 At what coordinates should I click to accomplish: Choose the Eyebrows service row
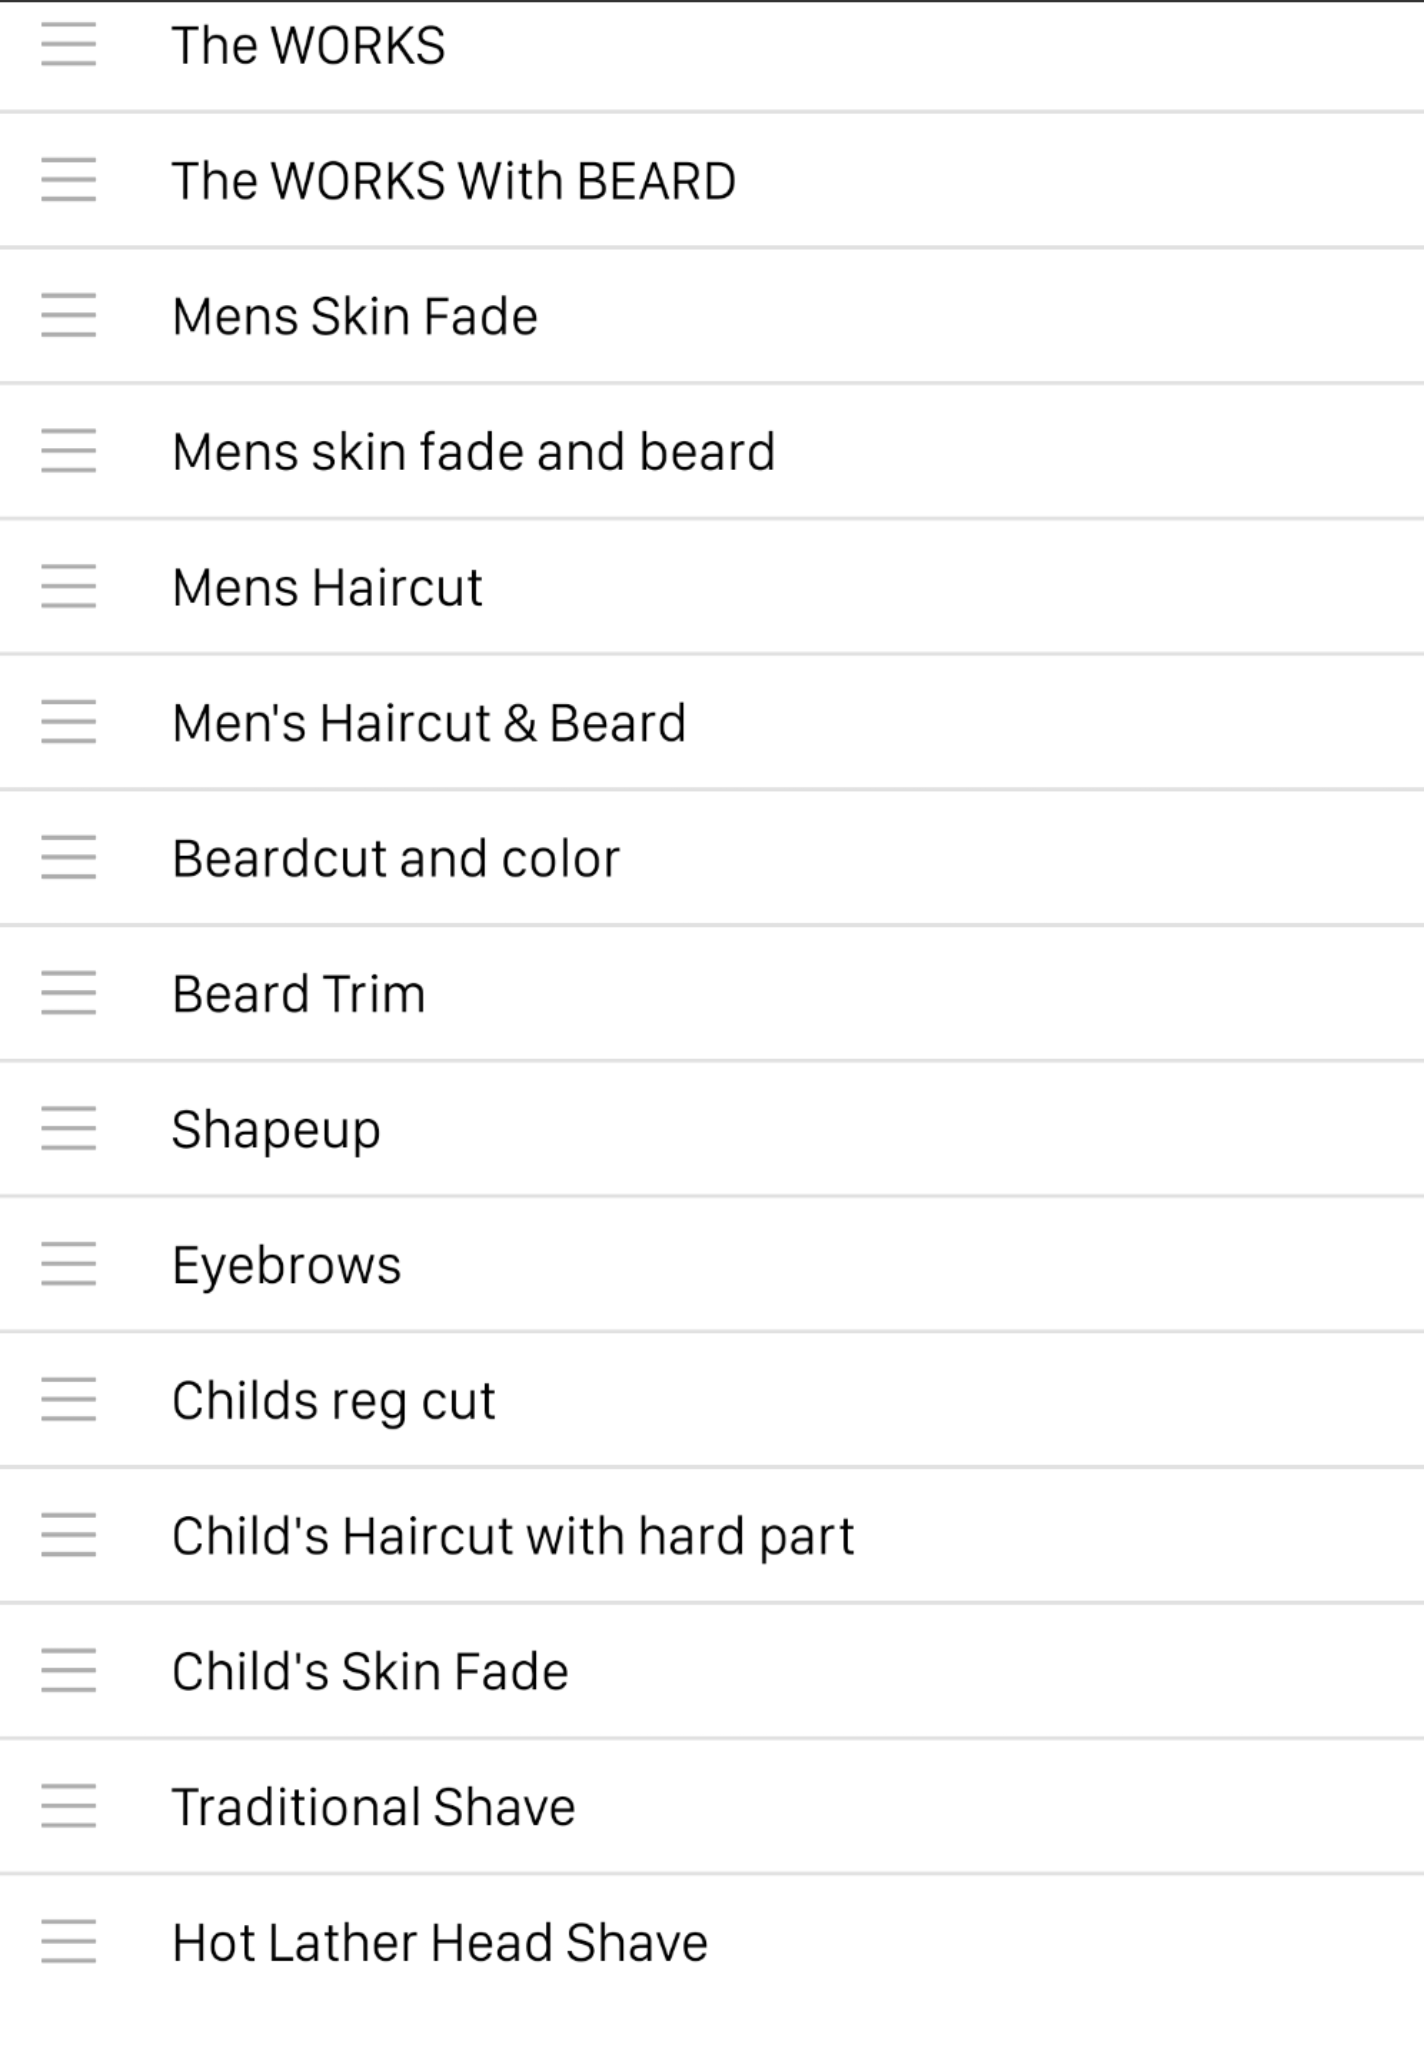click(286, 1265)
